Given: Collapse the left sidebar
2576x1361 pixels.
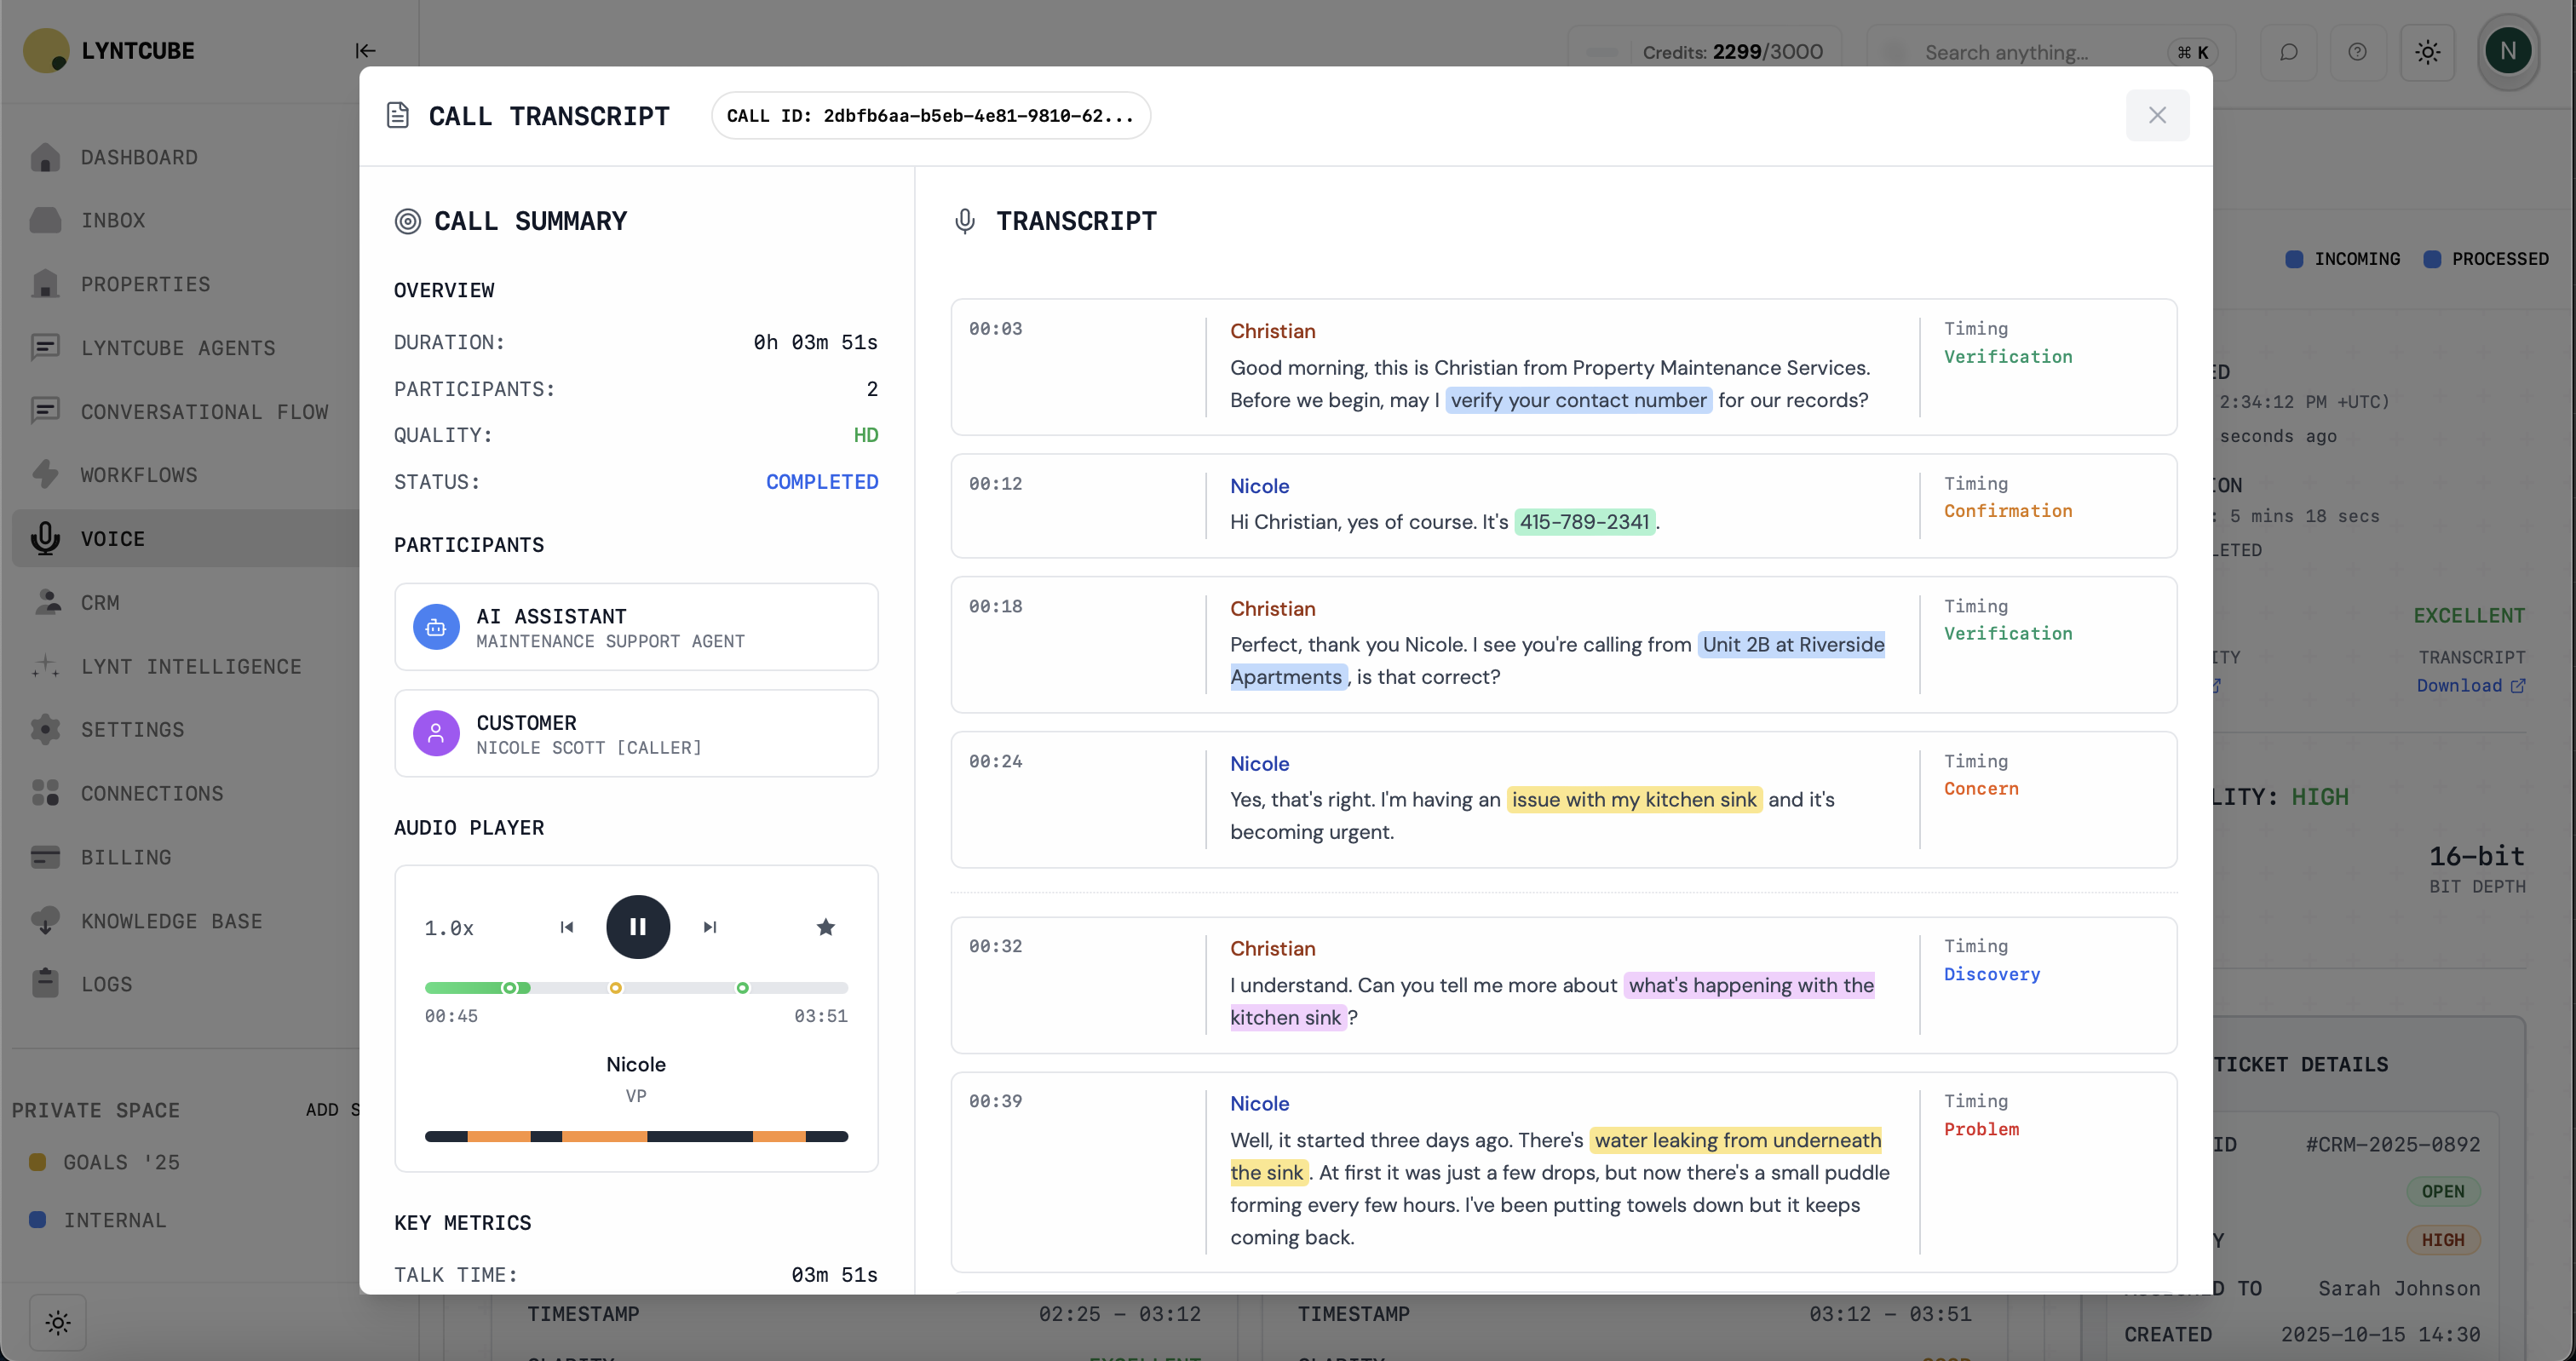Looking at the screenshot, I should [x=365, y=51].
